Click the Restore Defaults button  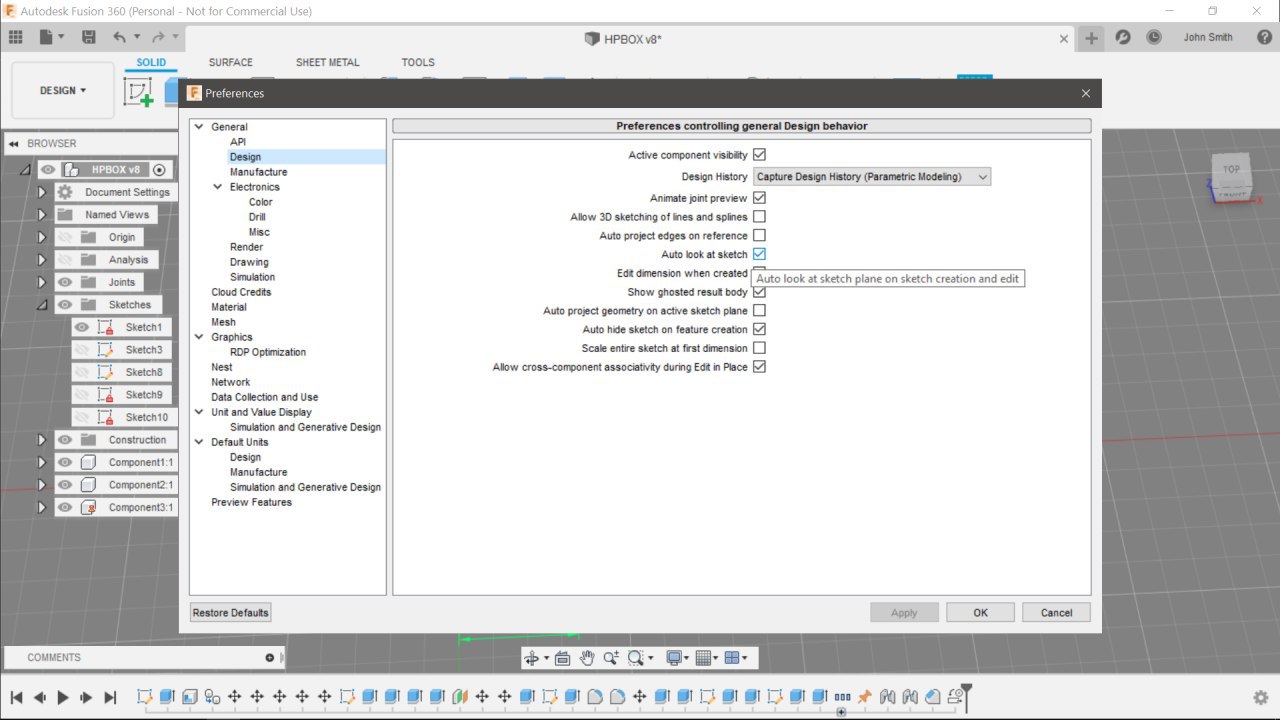pos(231,612)
